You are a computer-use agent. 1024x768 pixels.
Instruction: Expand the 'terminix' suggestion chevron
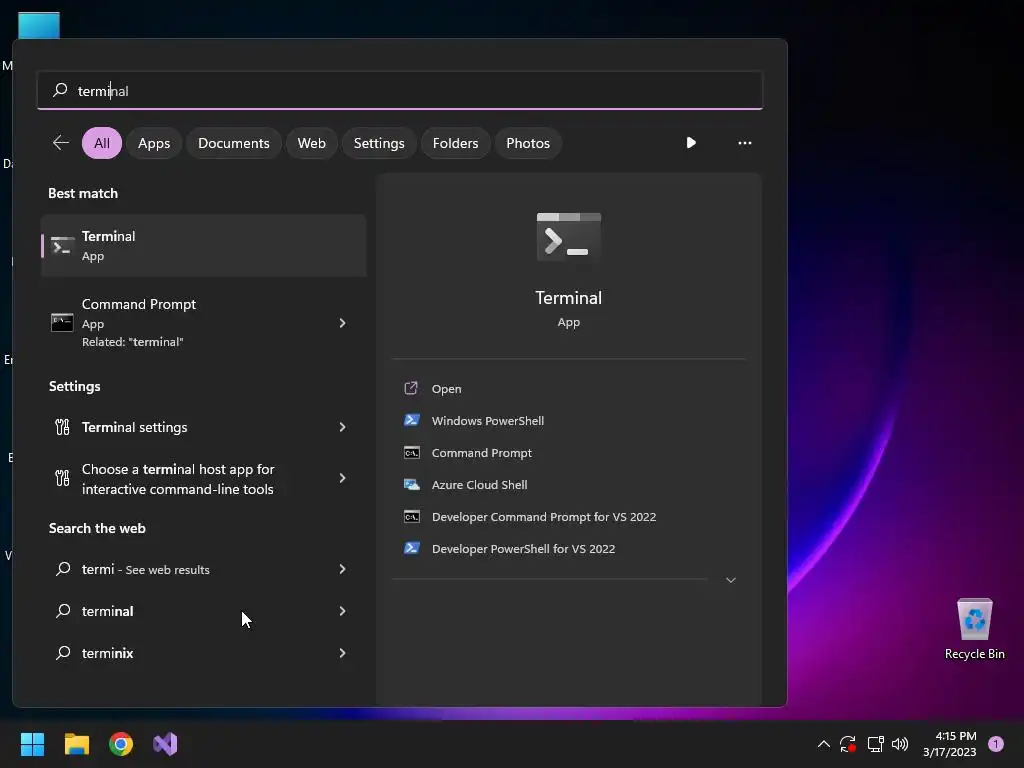tap(342, 652)
